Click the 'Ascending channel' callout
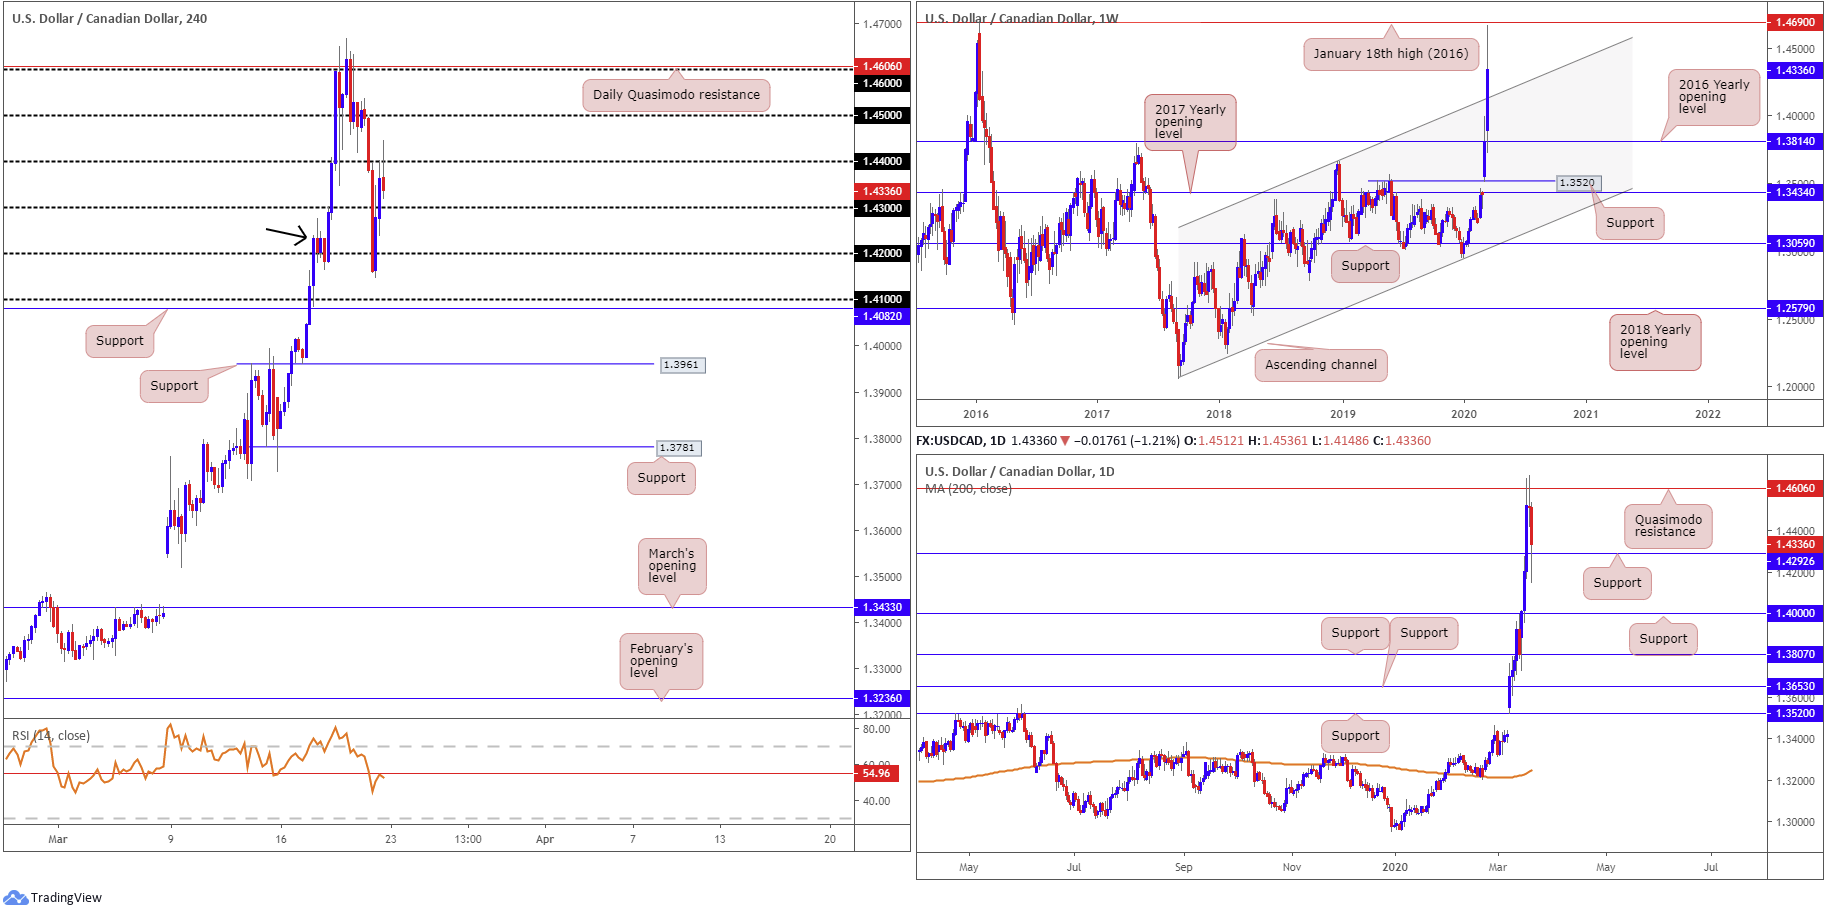 (1321, 365)
